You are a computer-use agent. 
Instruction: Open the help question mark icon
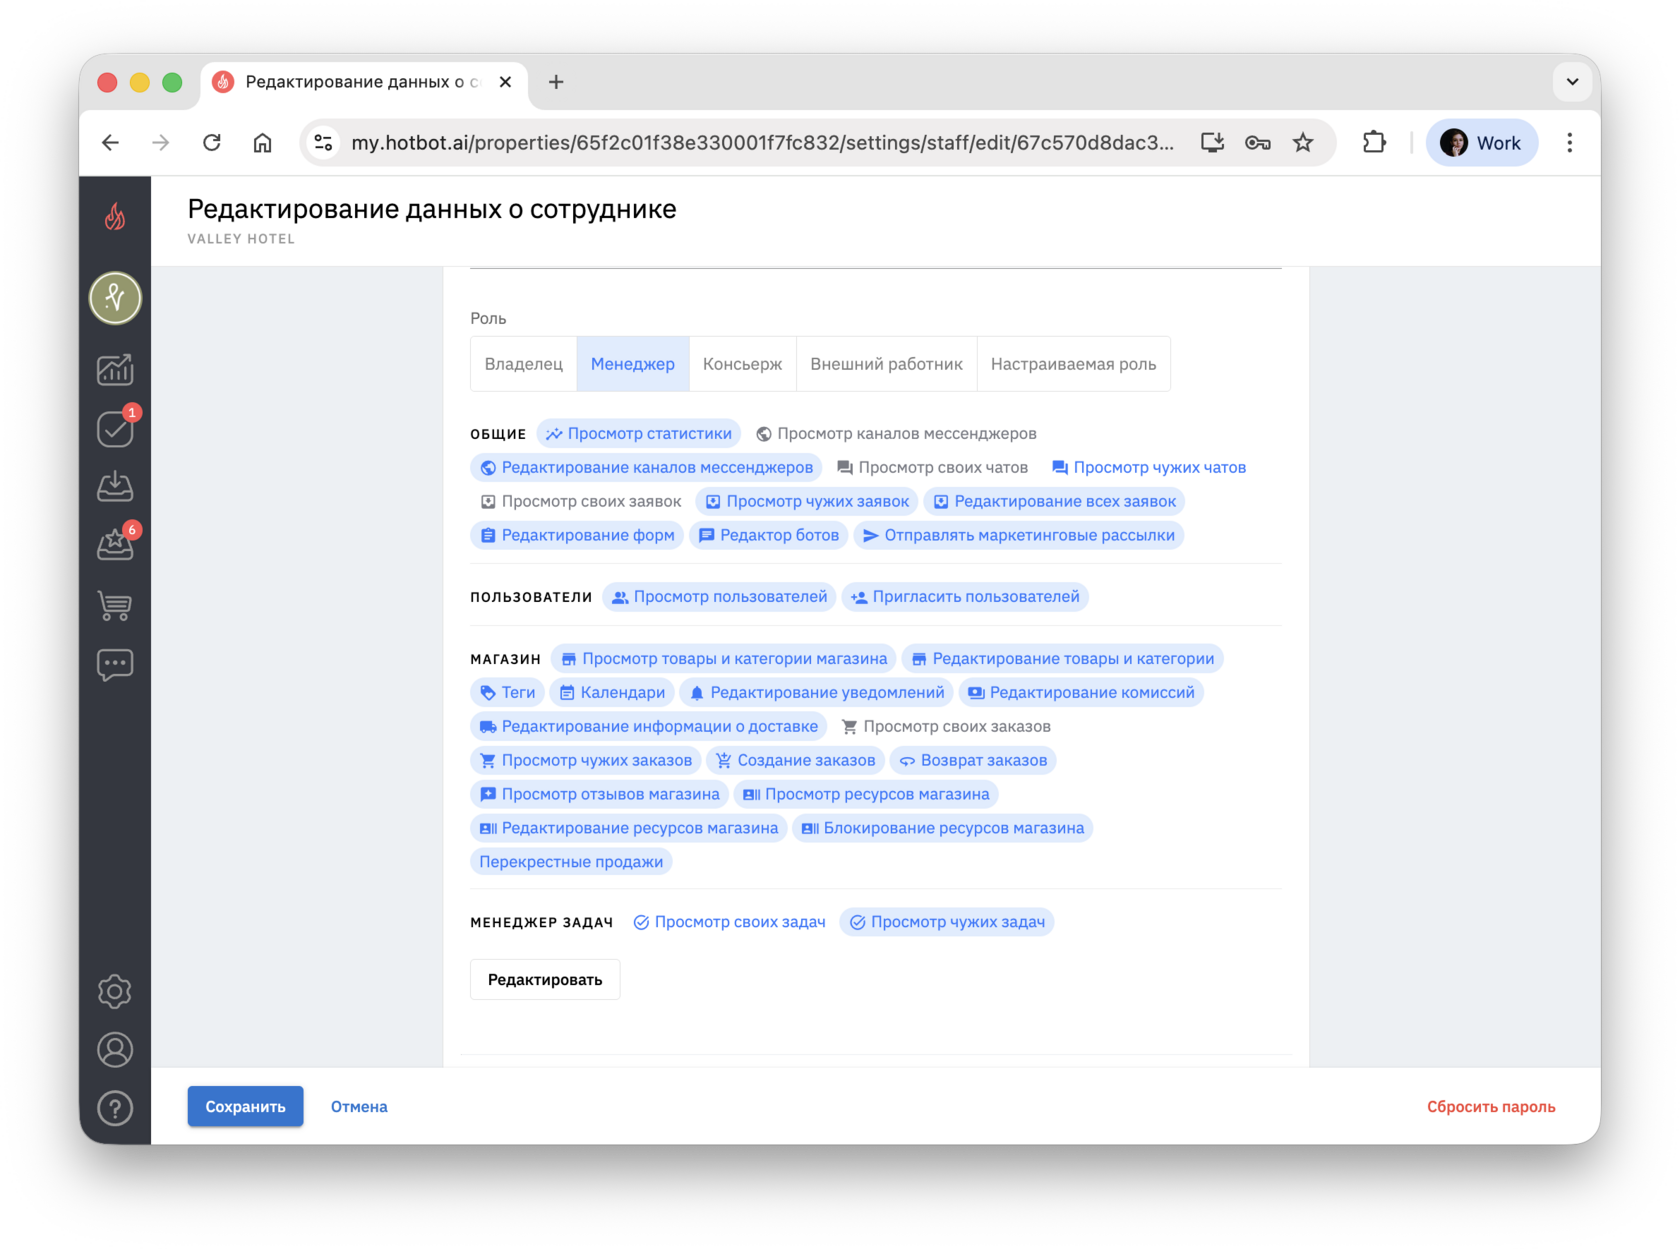115,1108
